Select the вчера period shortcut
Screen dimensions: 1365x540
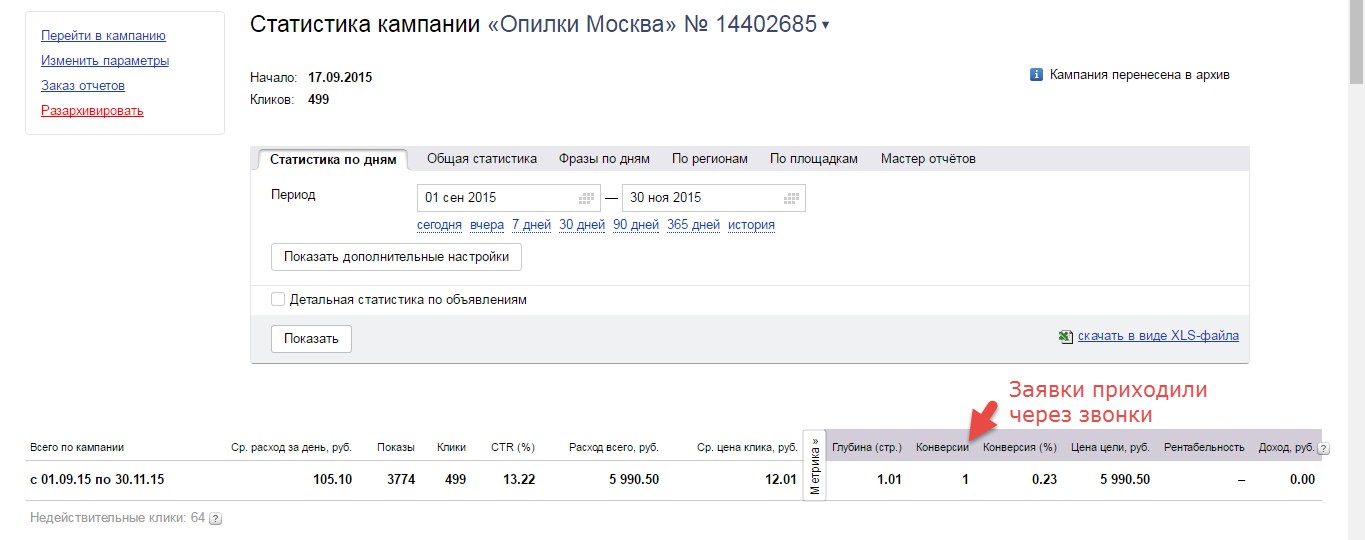(487, 225)
